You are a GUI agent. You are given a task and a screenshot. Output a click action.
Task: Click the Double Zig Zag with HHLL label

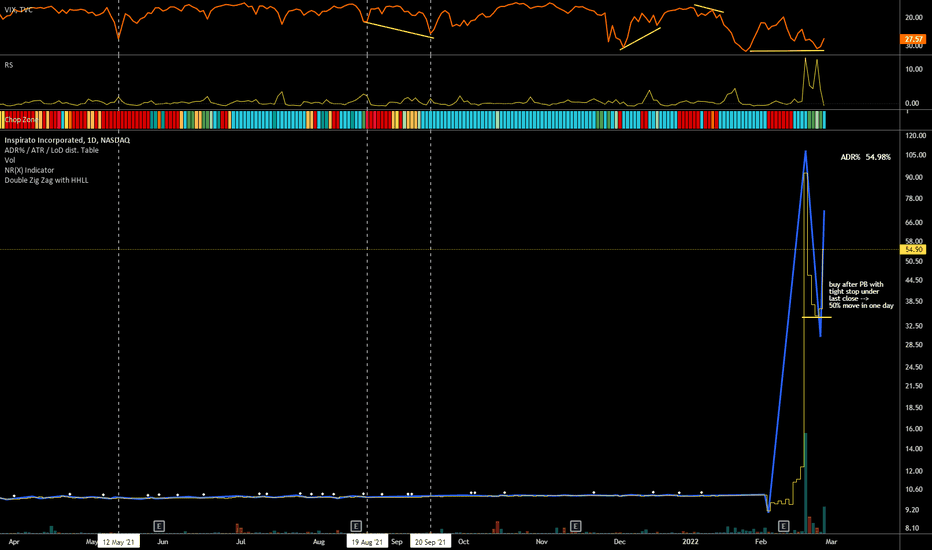coord(46,180)
